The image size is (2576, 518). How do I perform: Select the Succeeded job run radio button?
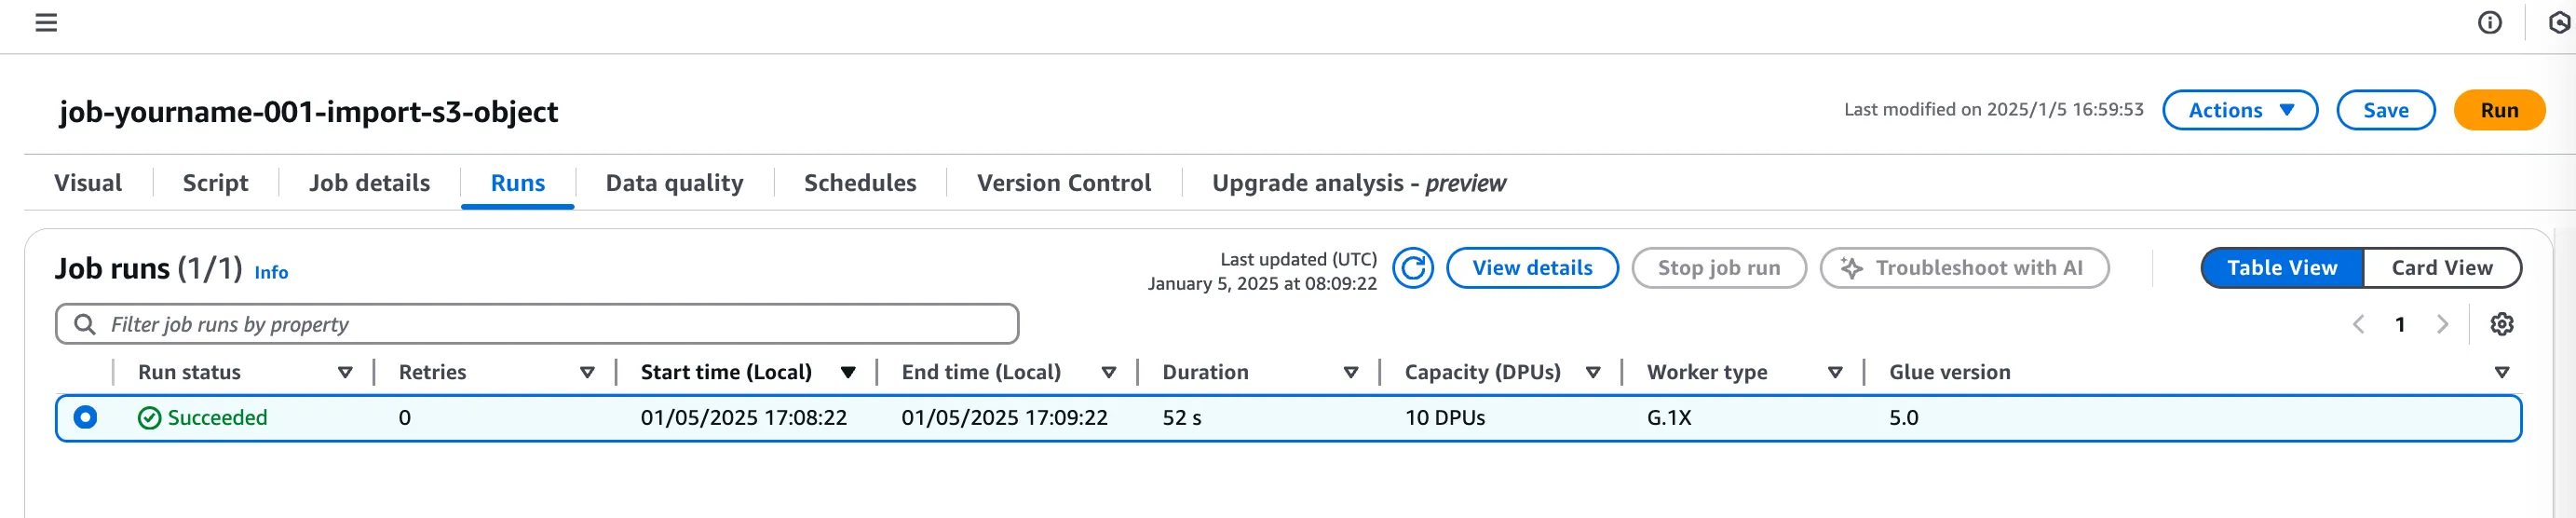[x=86, y=417]
